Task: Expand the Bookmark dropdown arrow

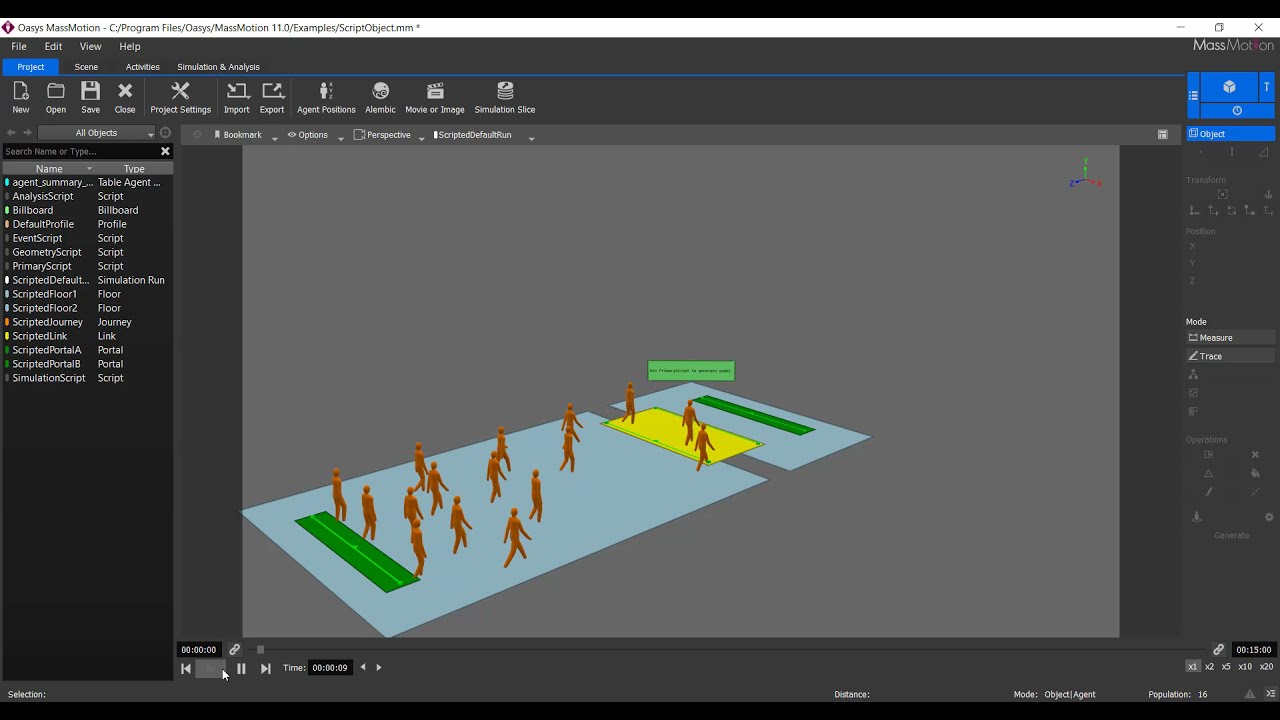Action: pos(274,137)
